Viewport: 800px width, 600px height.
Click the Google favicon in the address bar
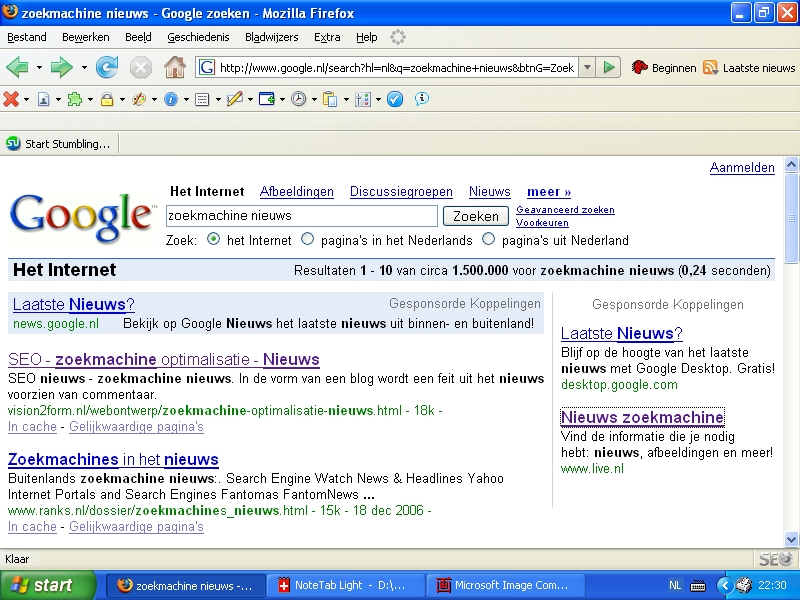[207, 67]
